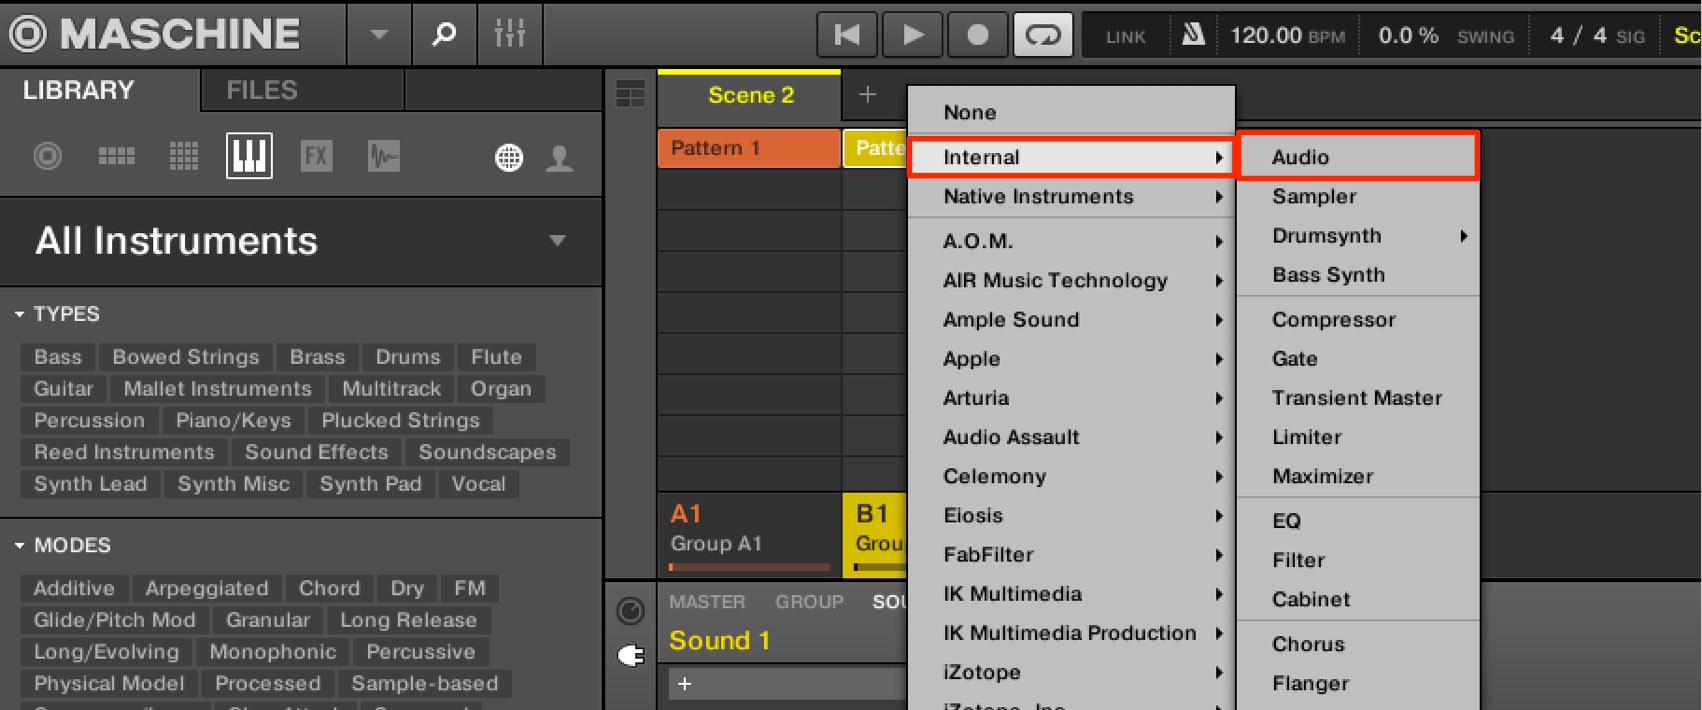Filter by Piano/Keys type tag
This screenshot has height=710, width=1702.
coord(233,421)
